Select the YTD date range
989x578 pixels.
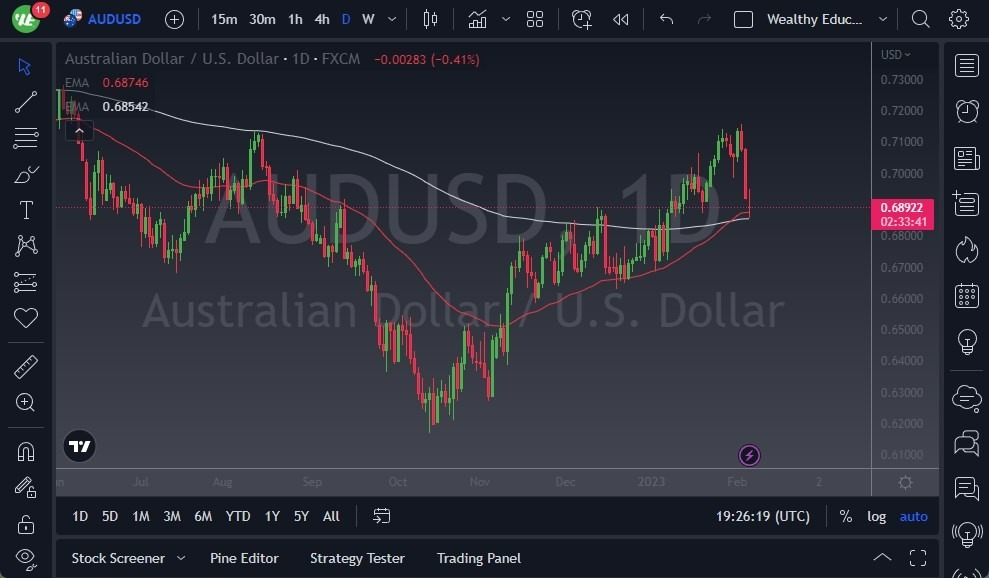(x=237, y=516)
